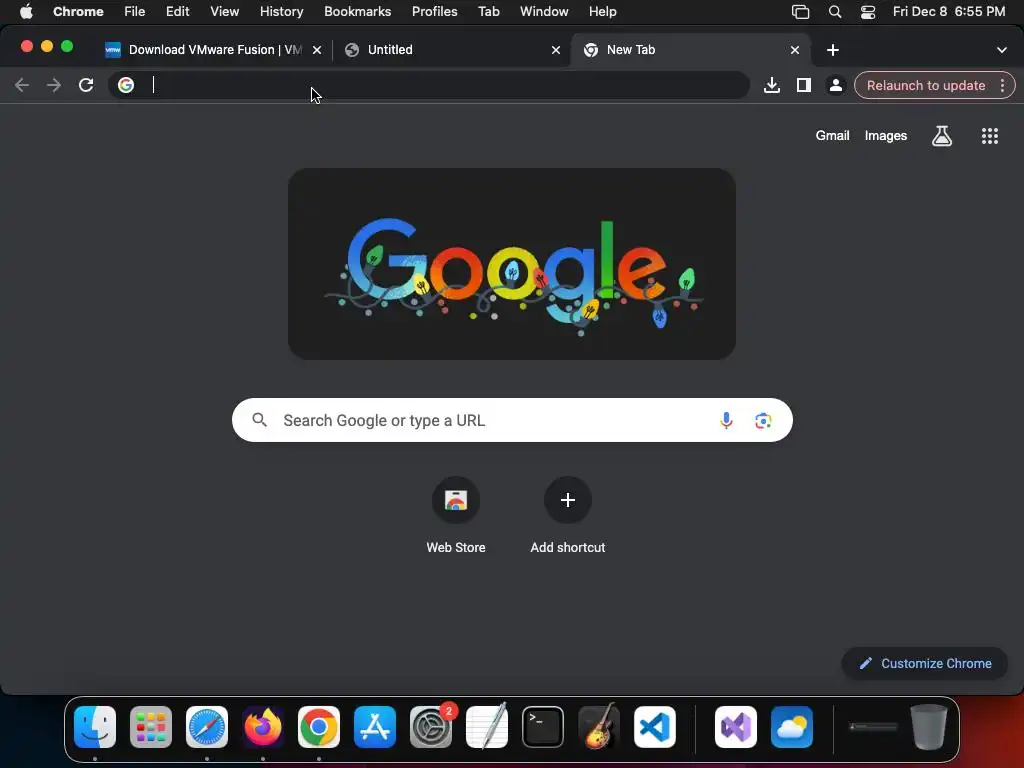Toggle the side panel icon
Image resolution: width=1024 pixels, height=768 pixels.
tap(804, 85)
